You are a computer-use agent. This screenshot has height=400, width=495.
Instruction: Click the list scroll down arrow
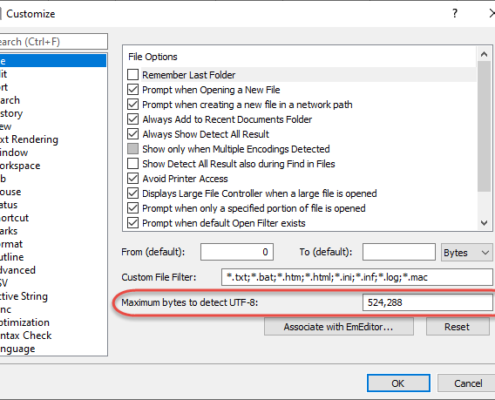(484, 223)
